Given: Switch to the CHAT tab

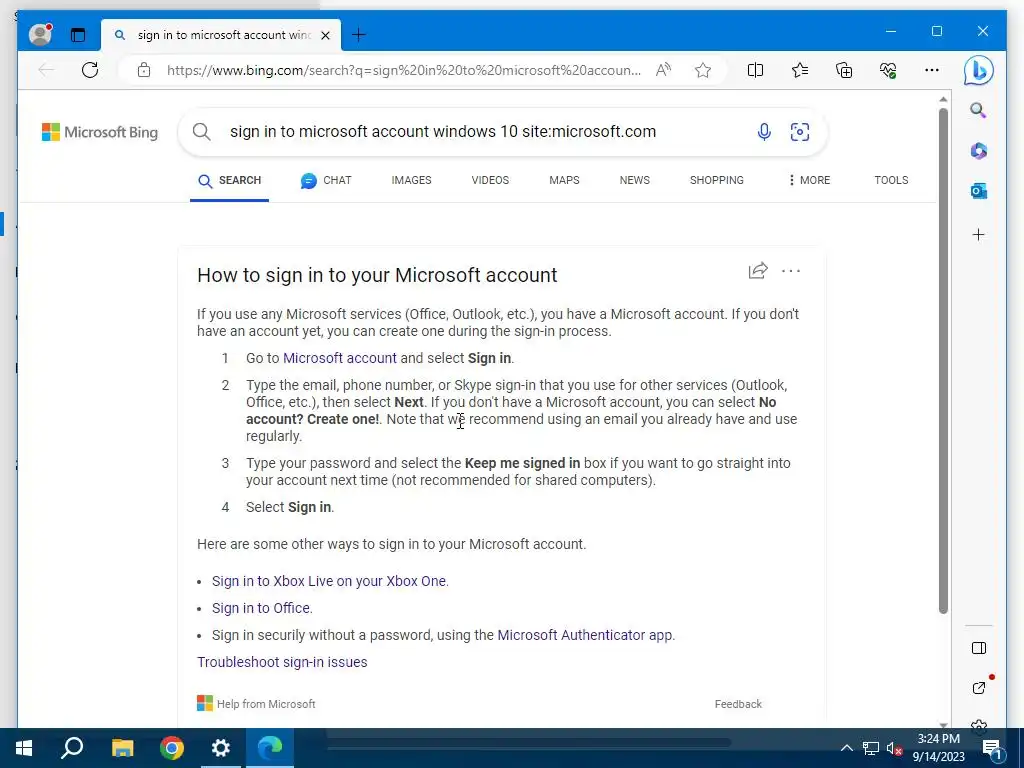Looking at the screenshot, I should (x=326, y=180).
